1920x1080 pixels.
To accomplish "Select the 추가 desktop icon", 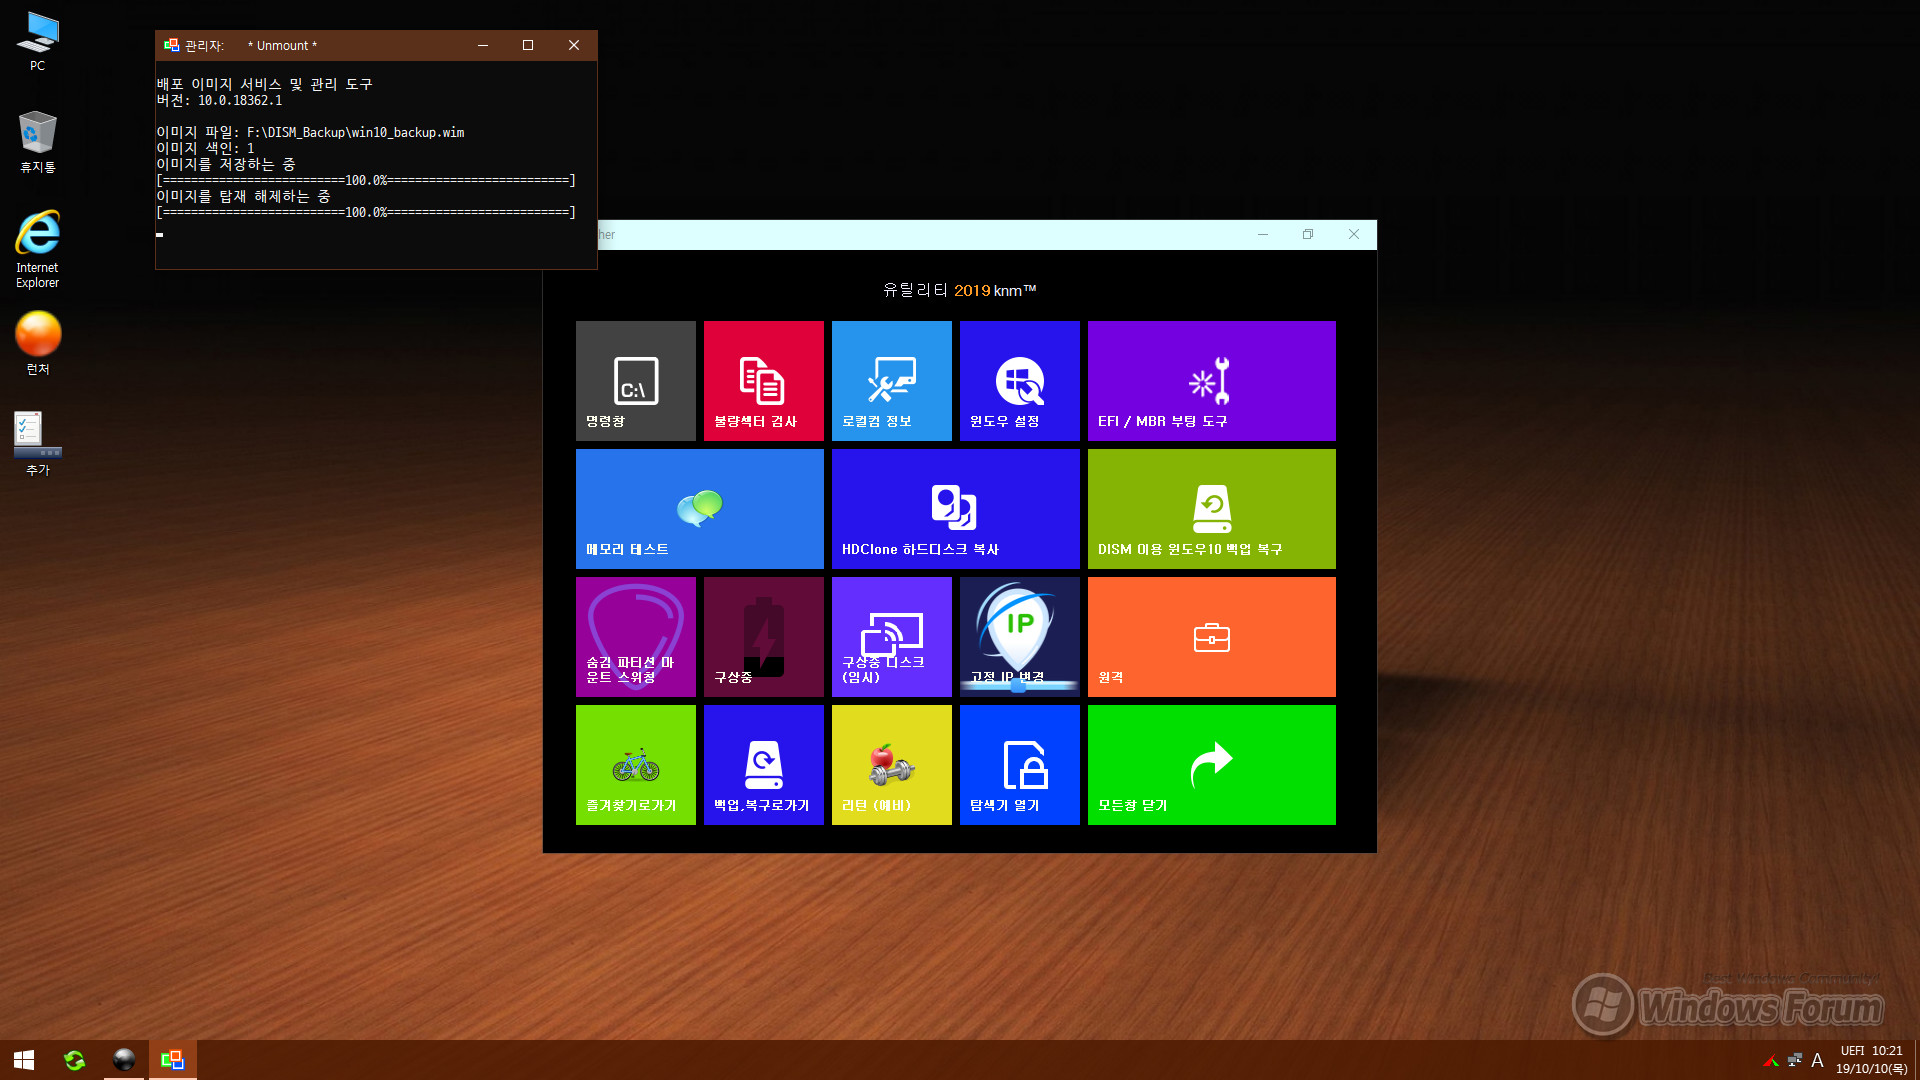I will point(38,444).
